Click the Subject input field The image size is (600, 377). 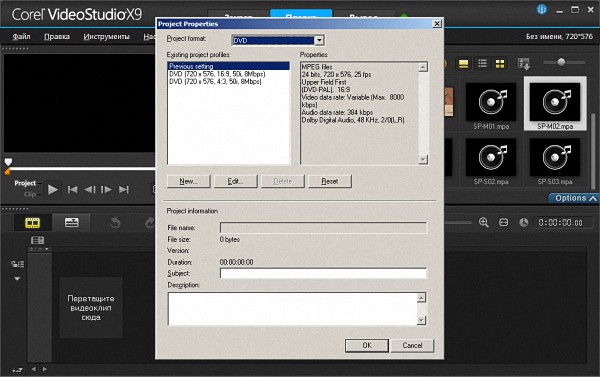pos(323,273)
